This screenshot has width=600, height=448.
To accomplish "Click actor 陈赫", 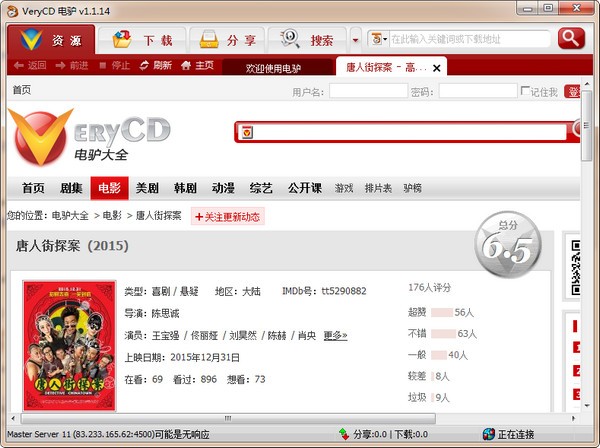I will [277, 336].
